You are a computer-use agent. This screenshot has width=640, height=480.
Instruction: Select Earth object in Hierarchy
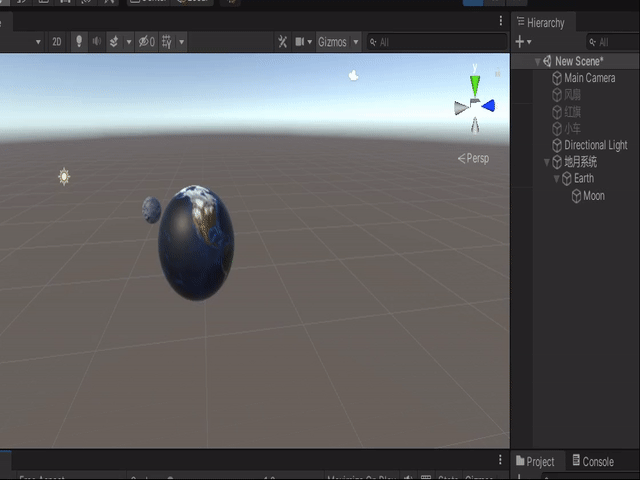[584, 178]
